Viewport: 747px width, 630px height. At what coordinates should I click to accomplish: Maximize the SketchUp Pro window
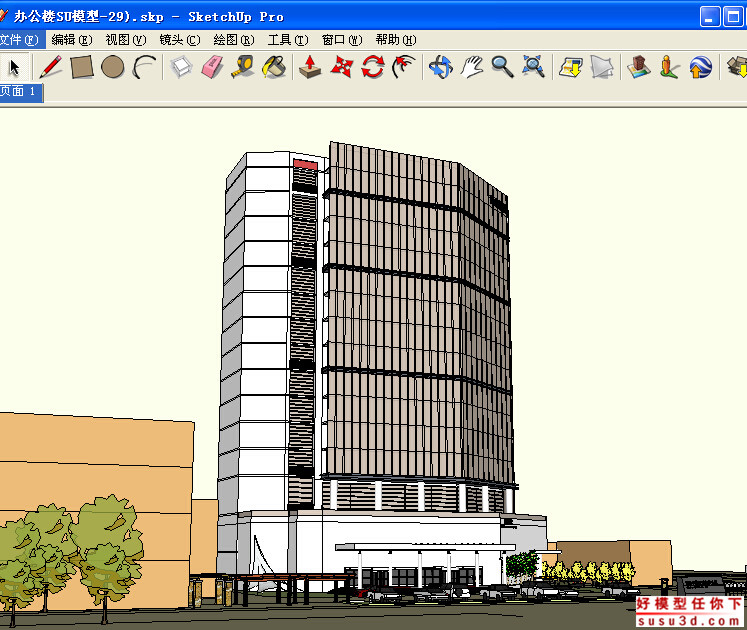(x=734, y=17)
